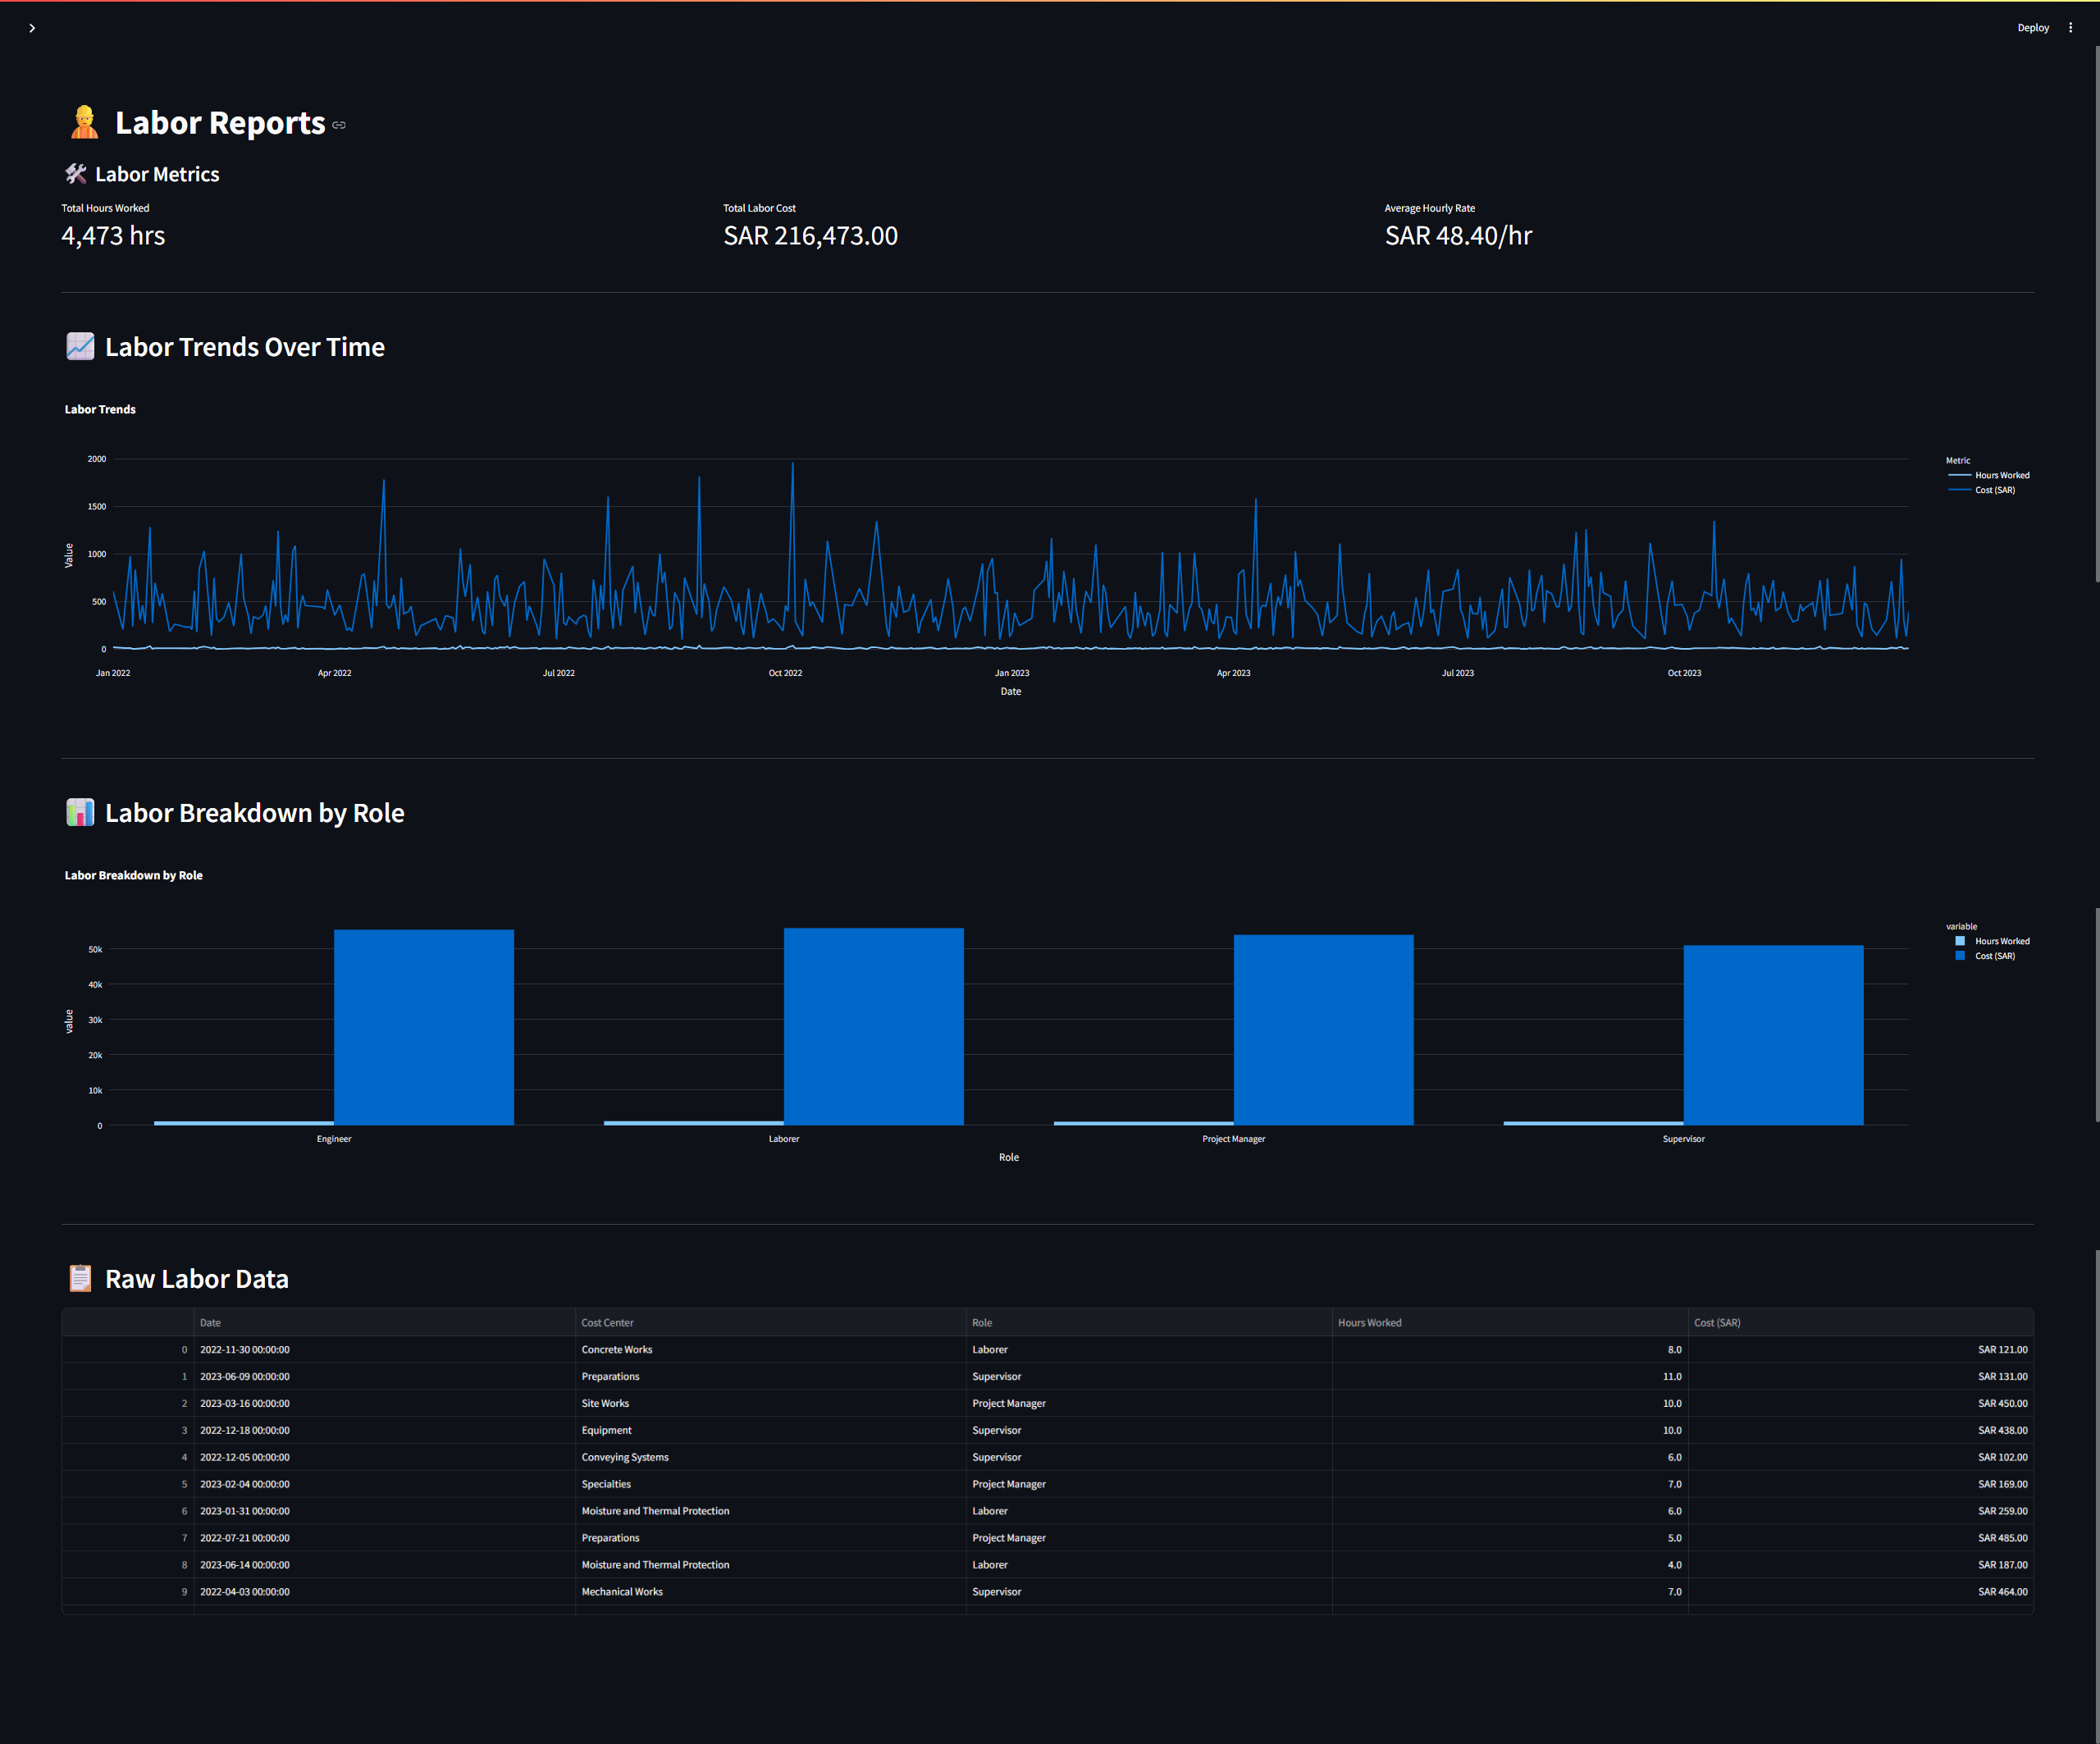The width and height of the screenshot is (2100, 1744).
Task: Toggle Hours Worked in the Breakdown by Role legend
Action: [x=1992, y=941]
